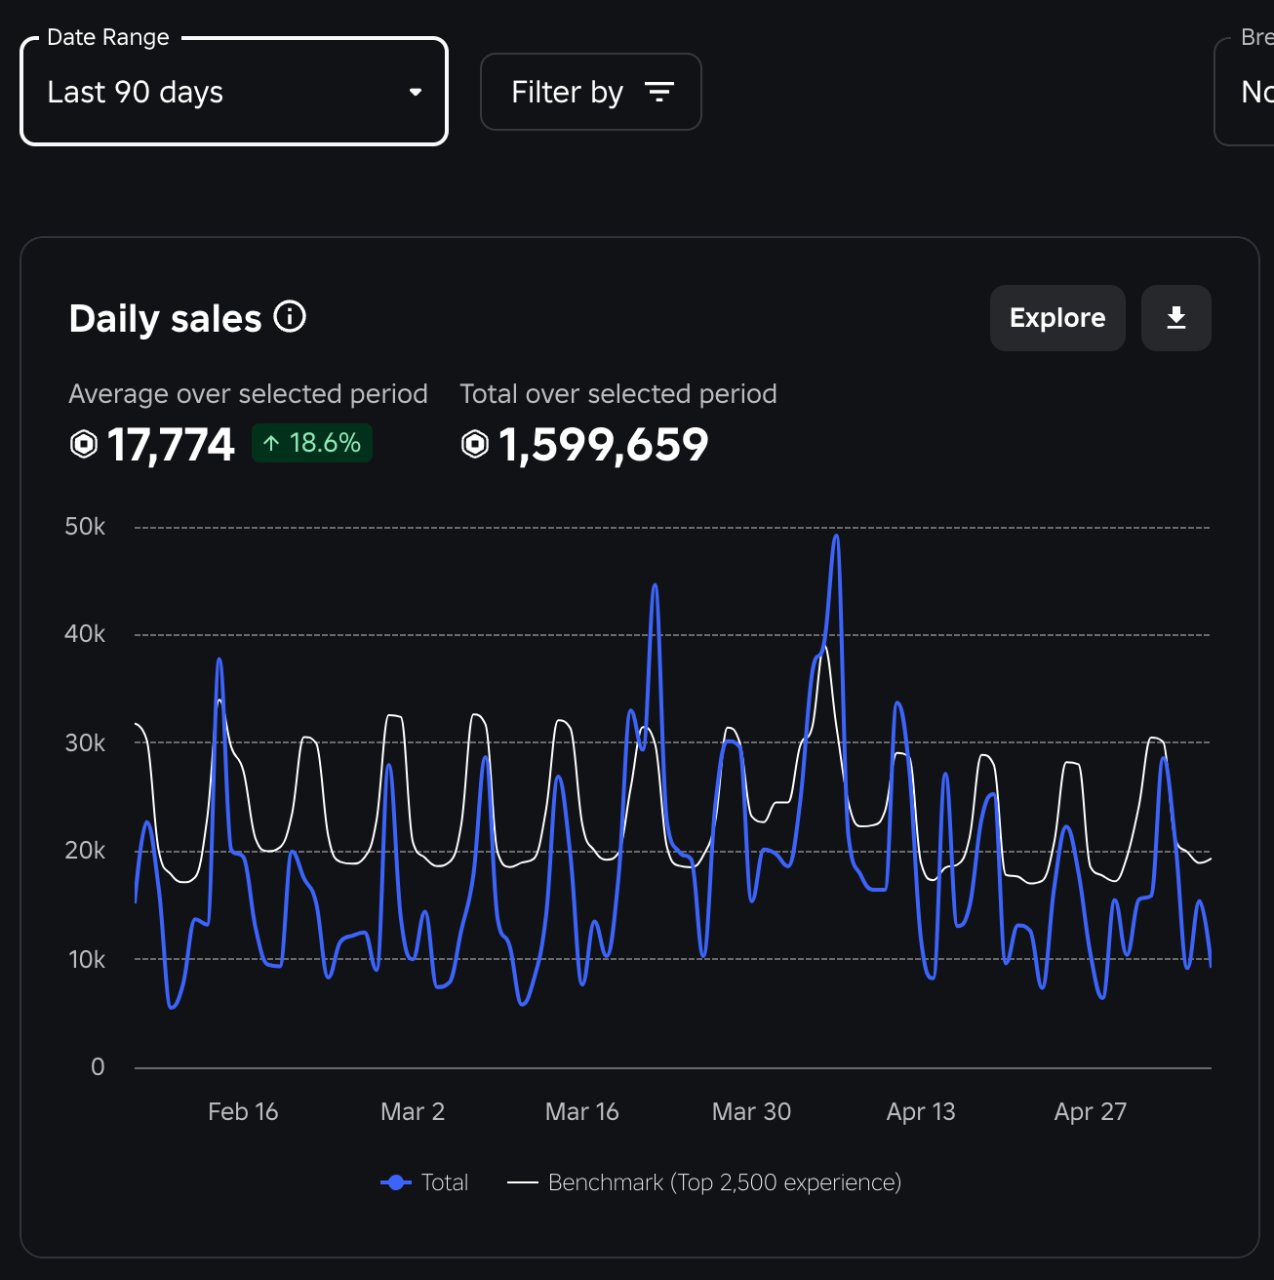Click the Filter by button
1274x1280 pixels.
click(591, 92)
